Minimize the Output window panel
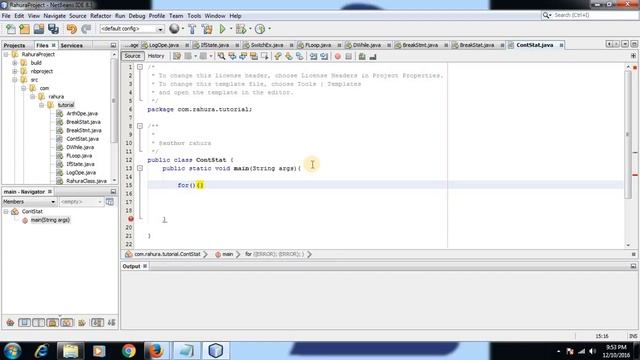 pyautogui.click(x=633, y=266)
